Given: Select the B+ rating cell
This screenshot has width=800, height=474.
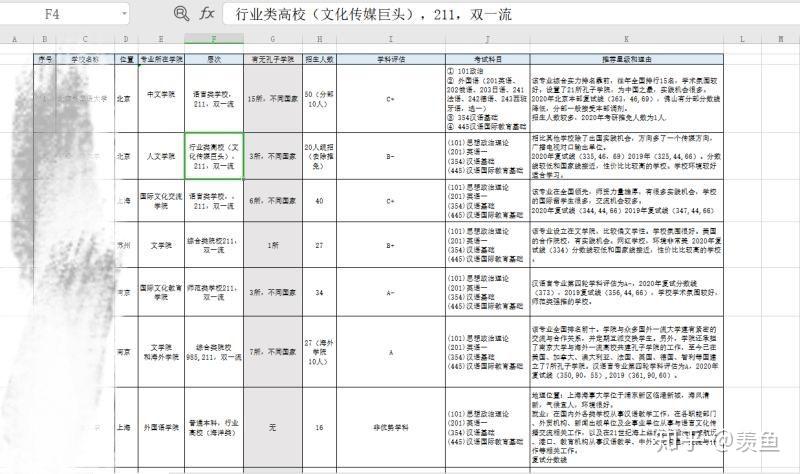Looking at the screenshot, I should coord(391,245).
